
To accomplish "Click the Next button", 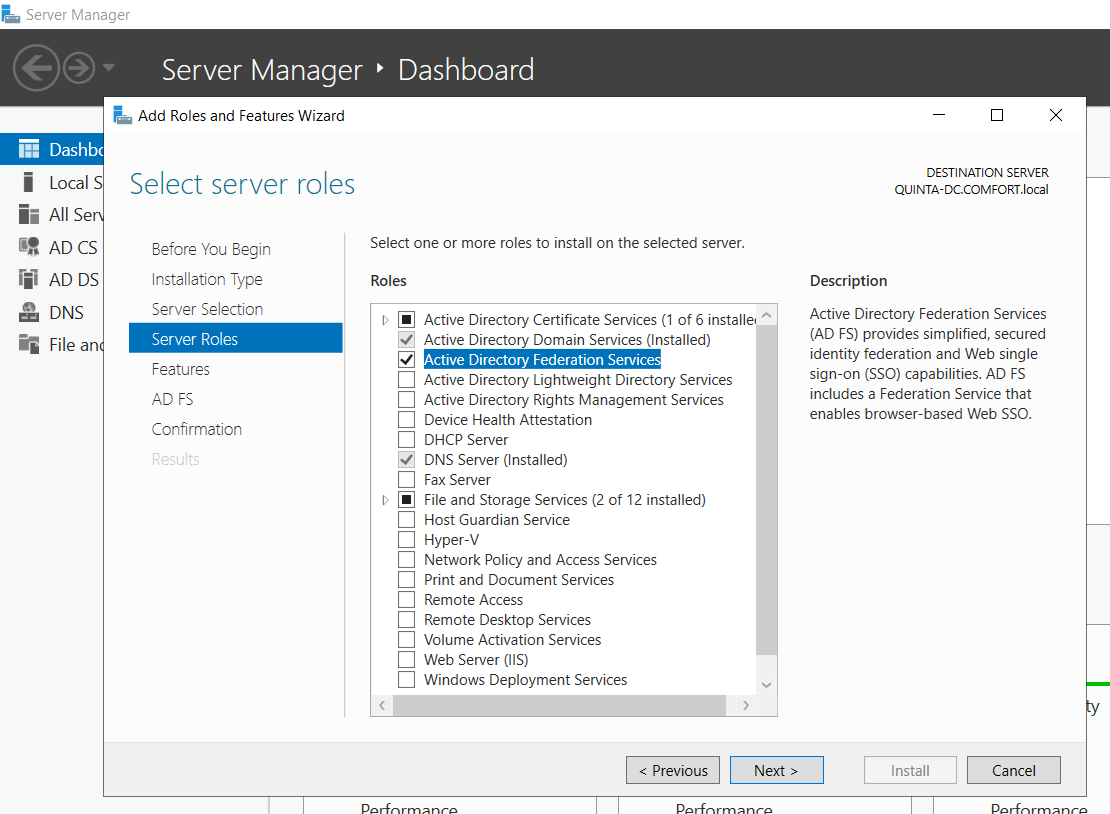I will click(776, 770).
